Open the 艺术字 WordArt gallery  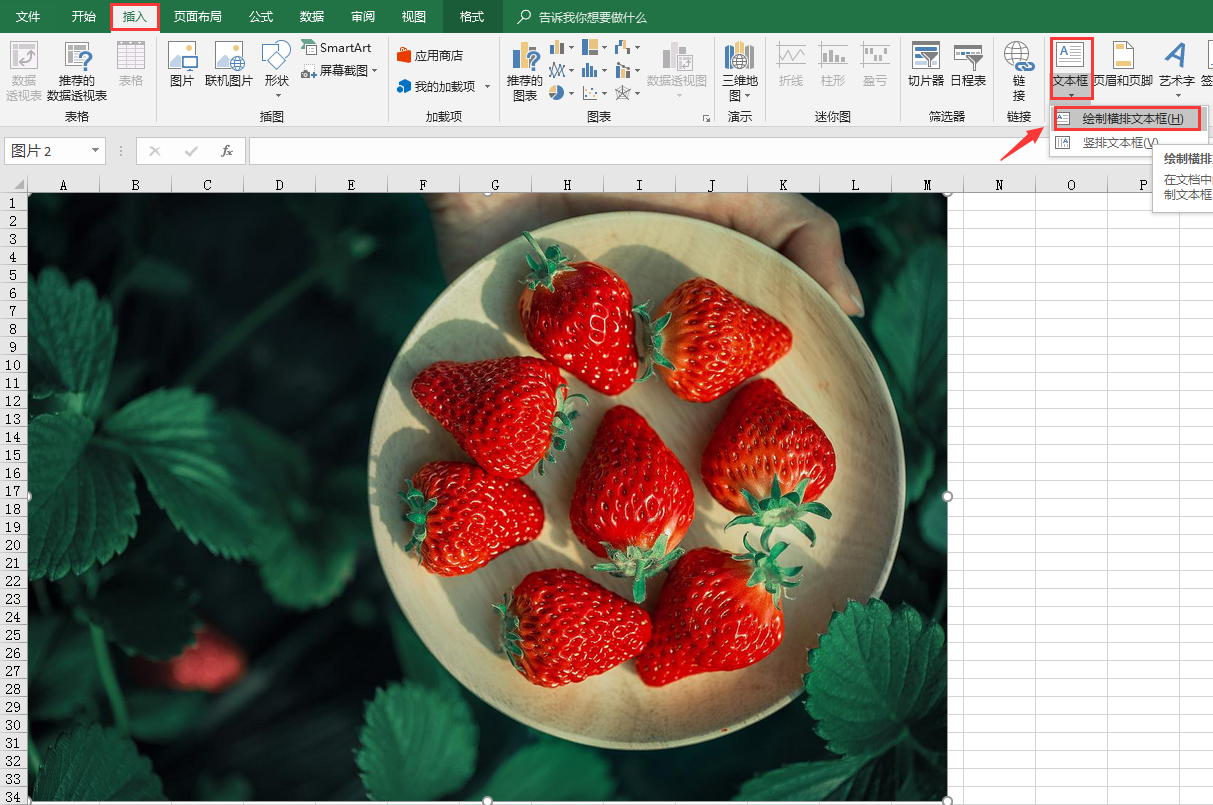click(1177, 70)
